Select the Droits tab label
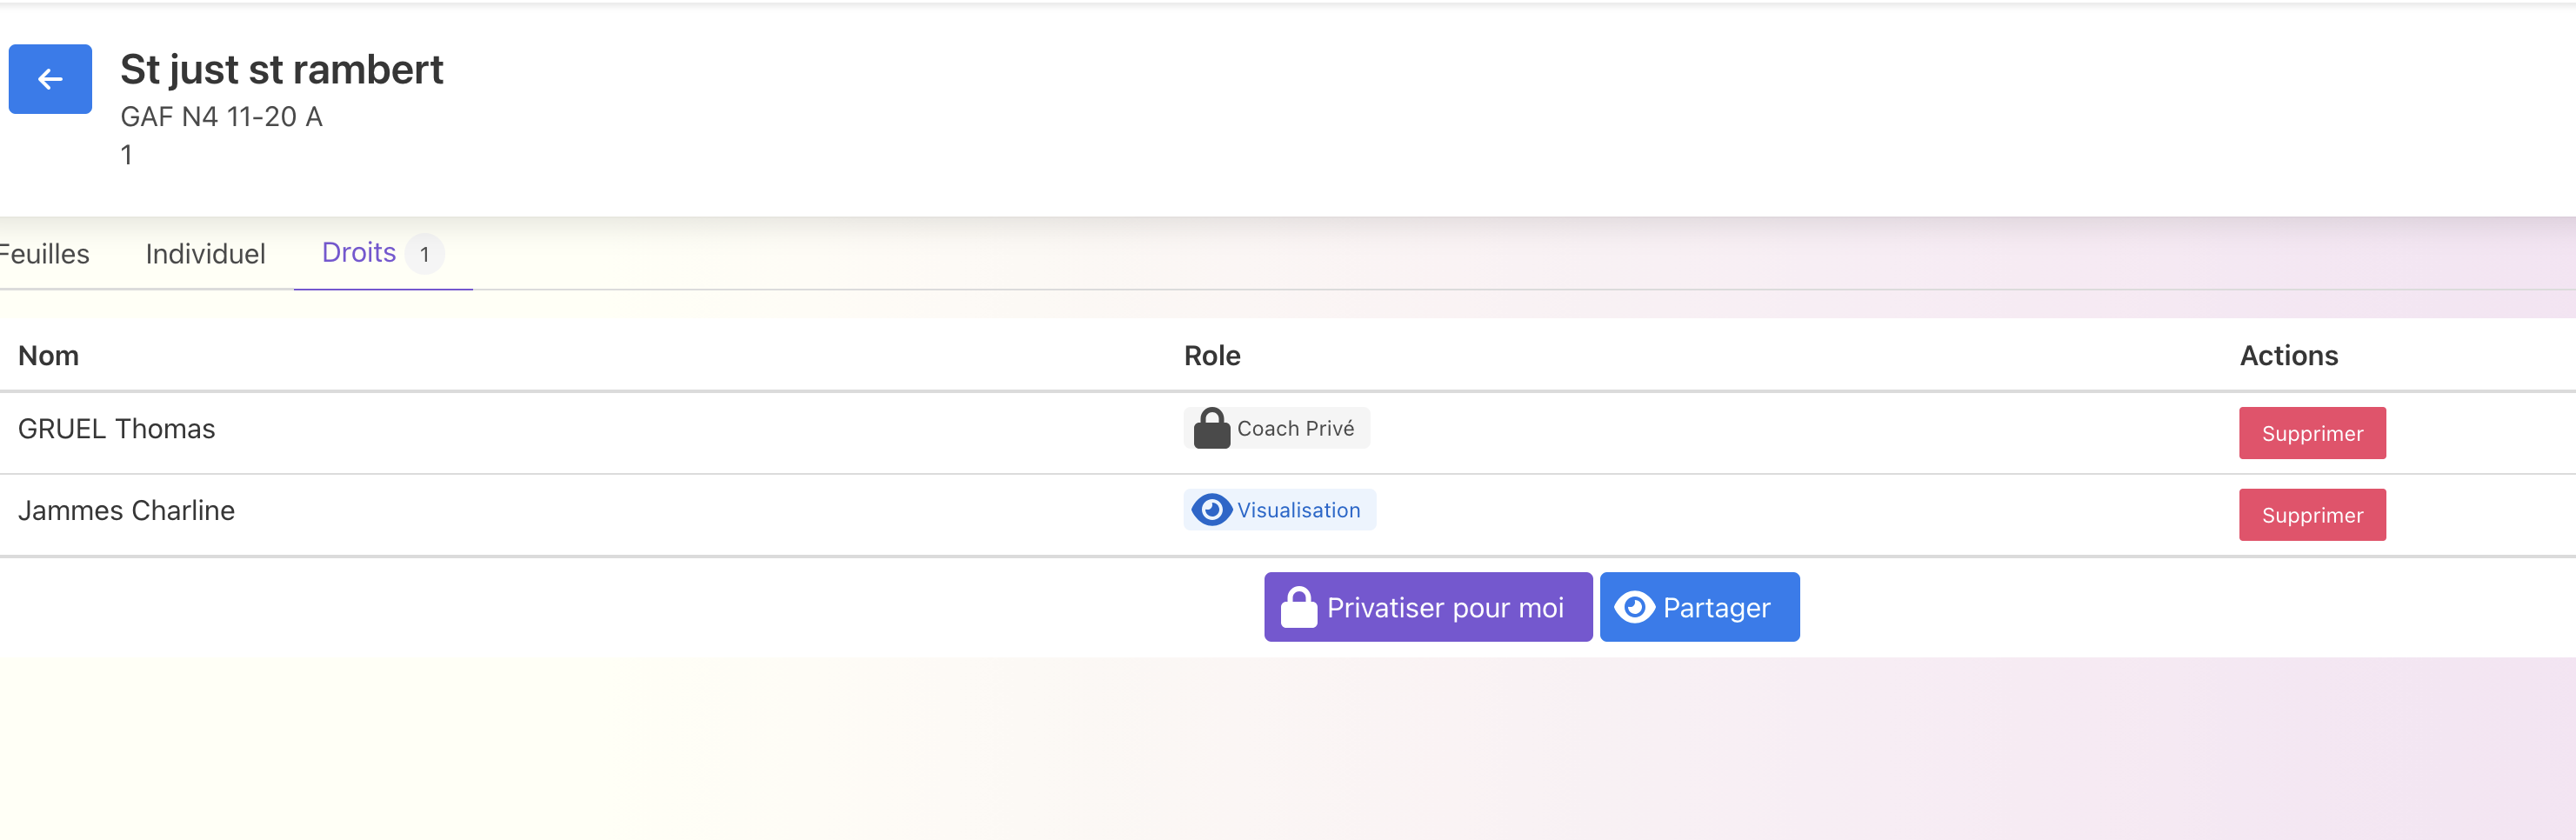The image size is (2576, 840). click(x=358, y=253)
